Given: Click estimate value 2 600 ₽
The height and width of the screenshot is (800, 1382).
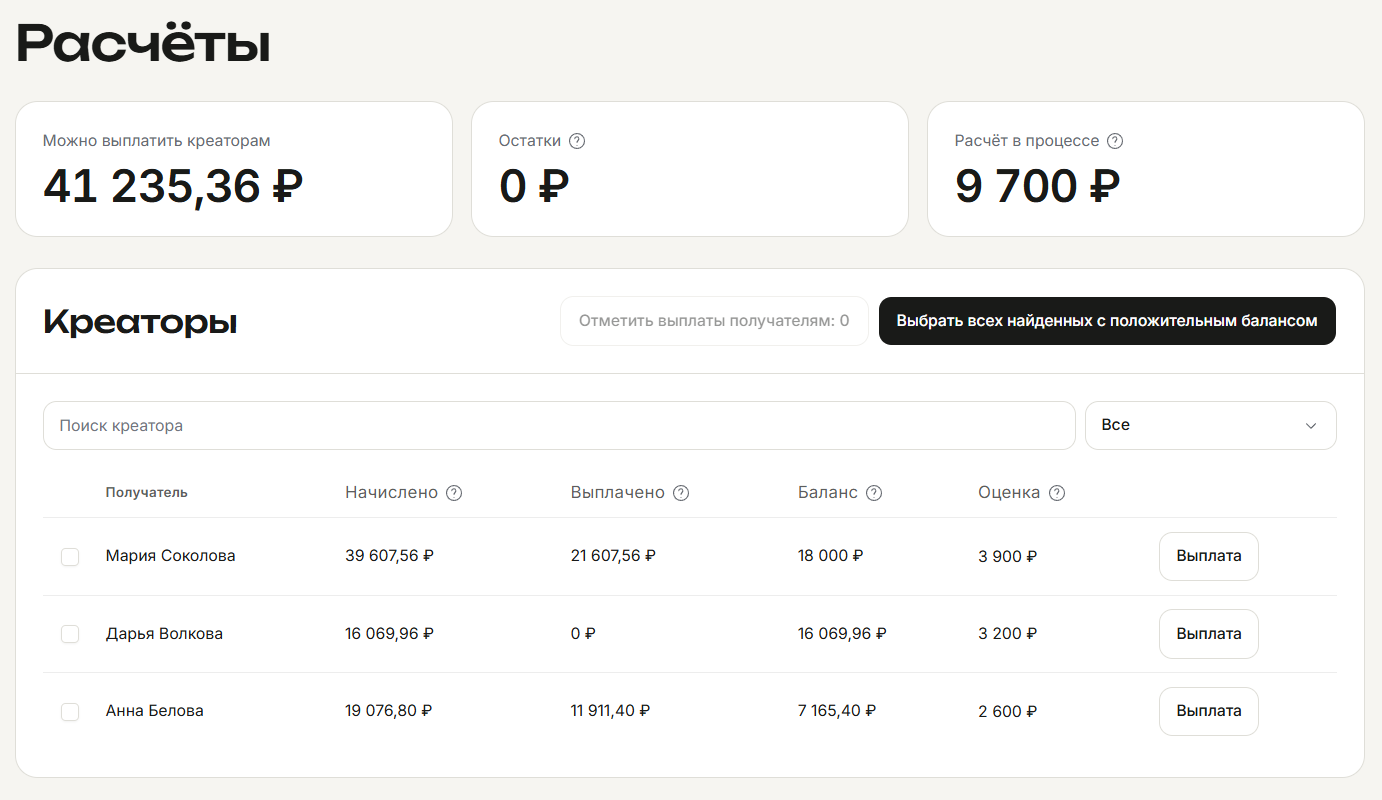Looking at the screenshot, I should (x=1007, y=712).
